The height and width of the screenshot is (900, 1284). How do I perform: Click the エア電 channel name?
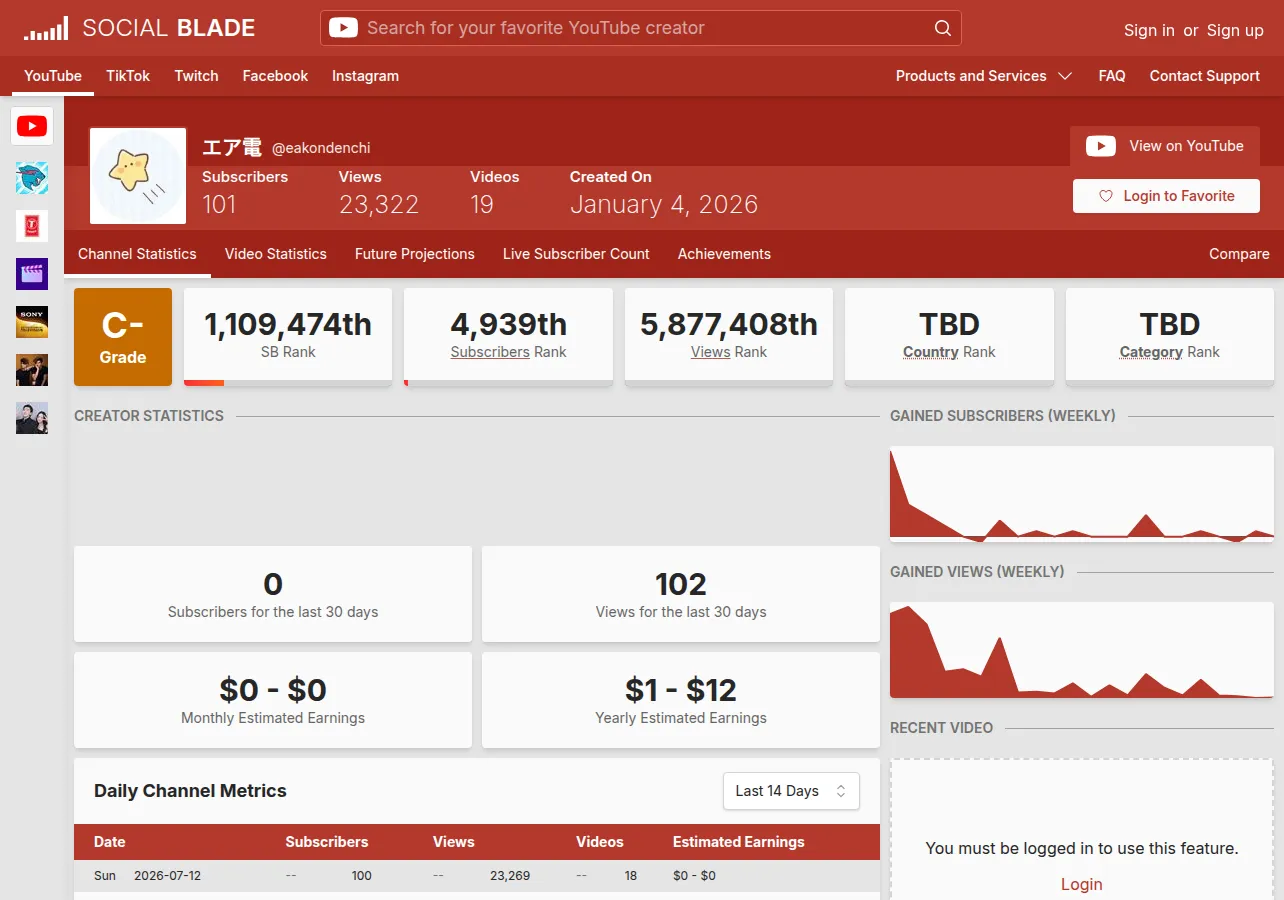[232, 147]
